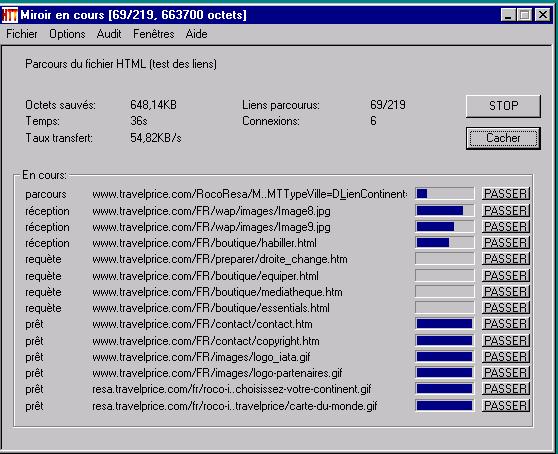Viewport: 558px width, 454px height.
Task: Open the Fenêtres menu
Action: tap(154, 34)
